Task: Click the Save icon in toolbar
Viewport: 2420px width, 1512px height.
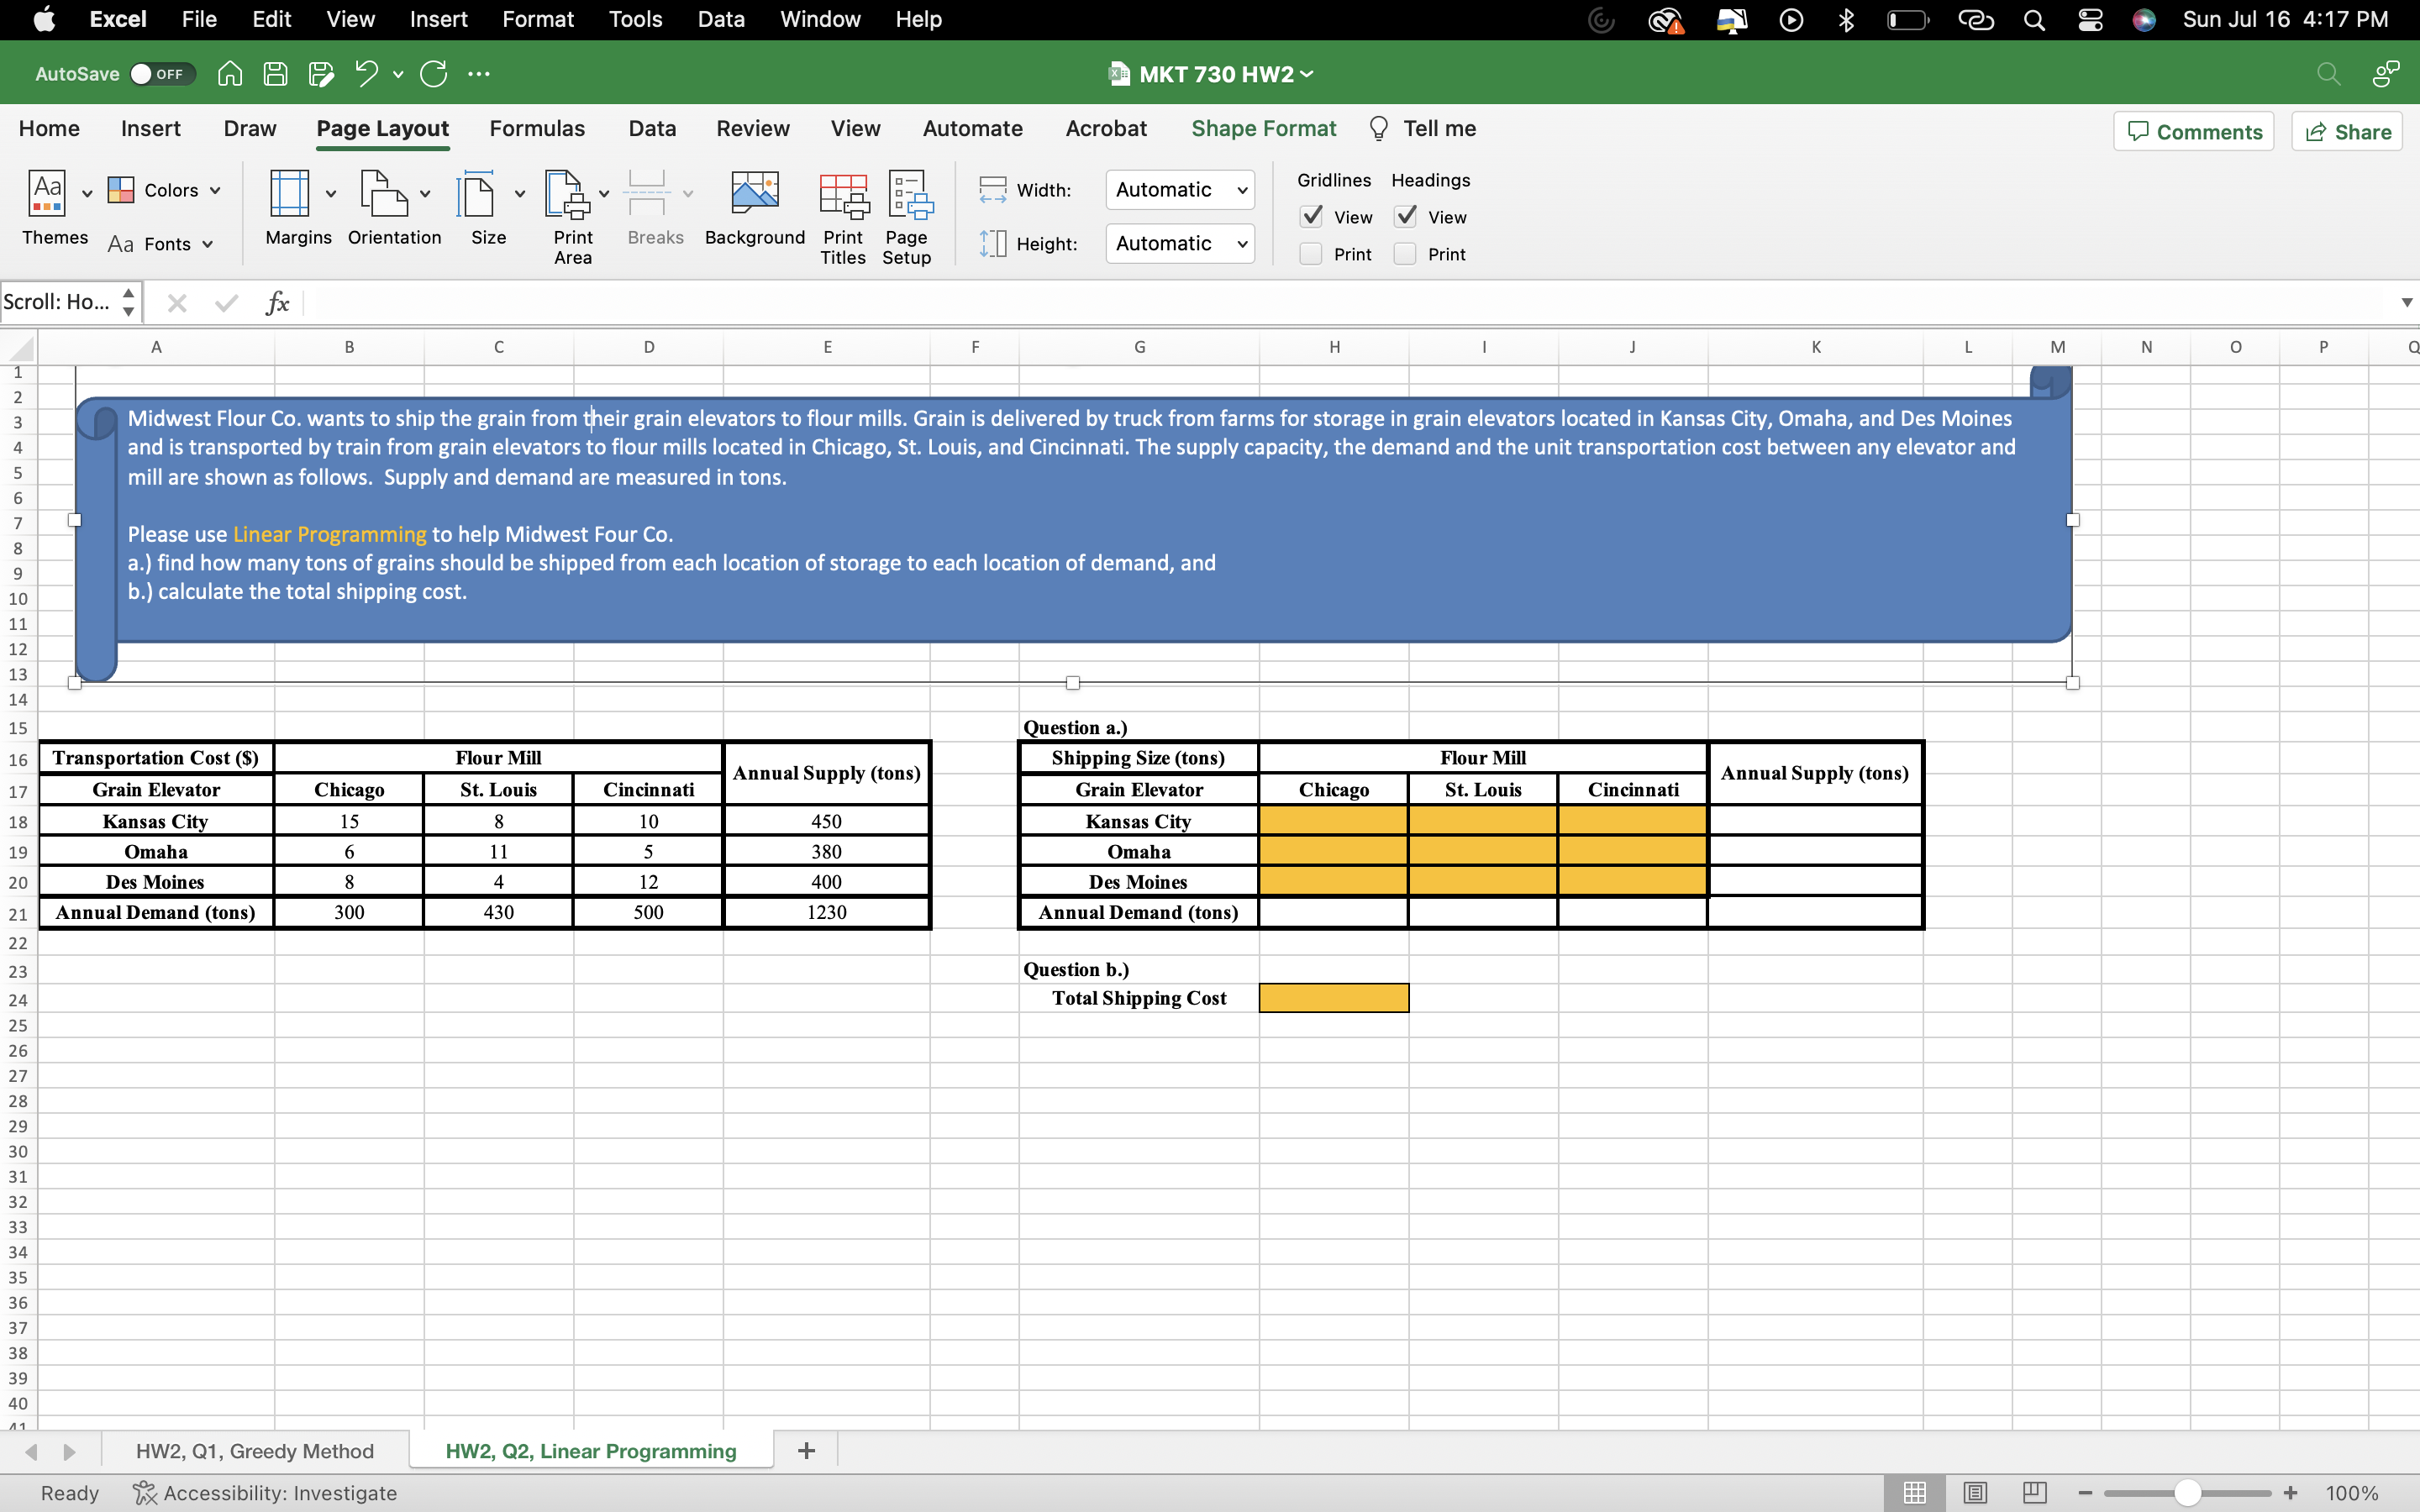Action: click(x=274, y=73)
